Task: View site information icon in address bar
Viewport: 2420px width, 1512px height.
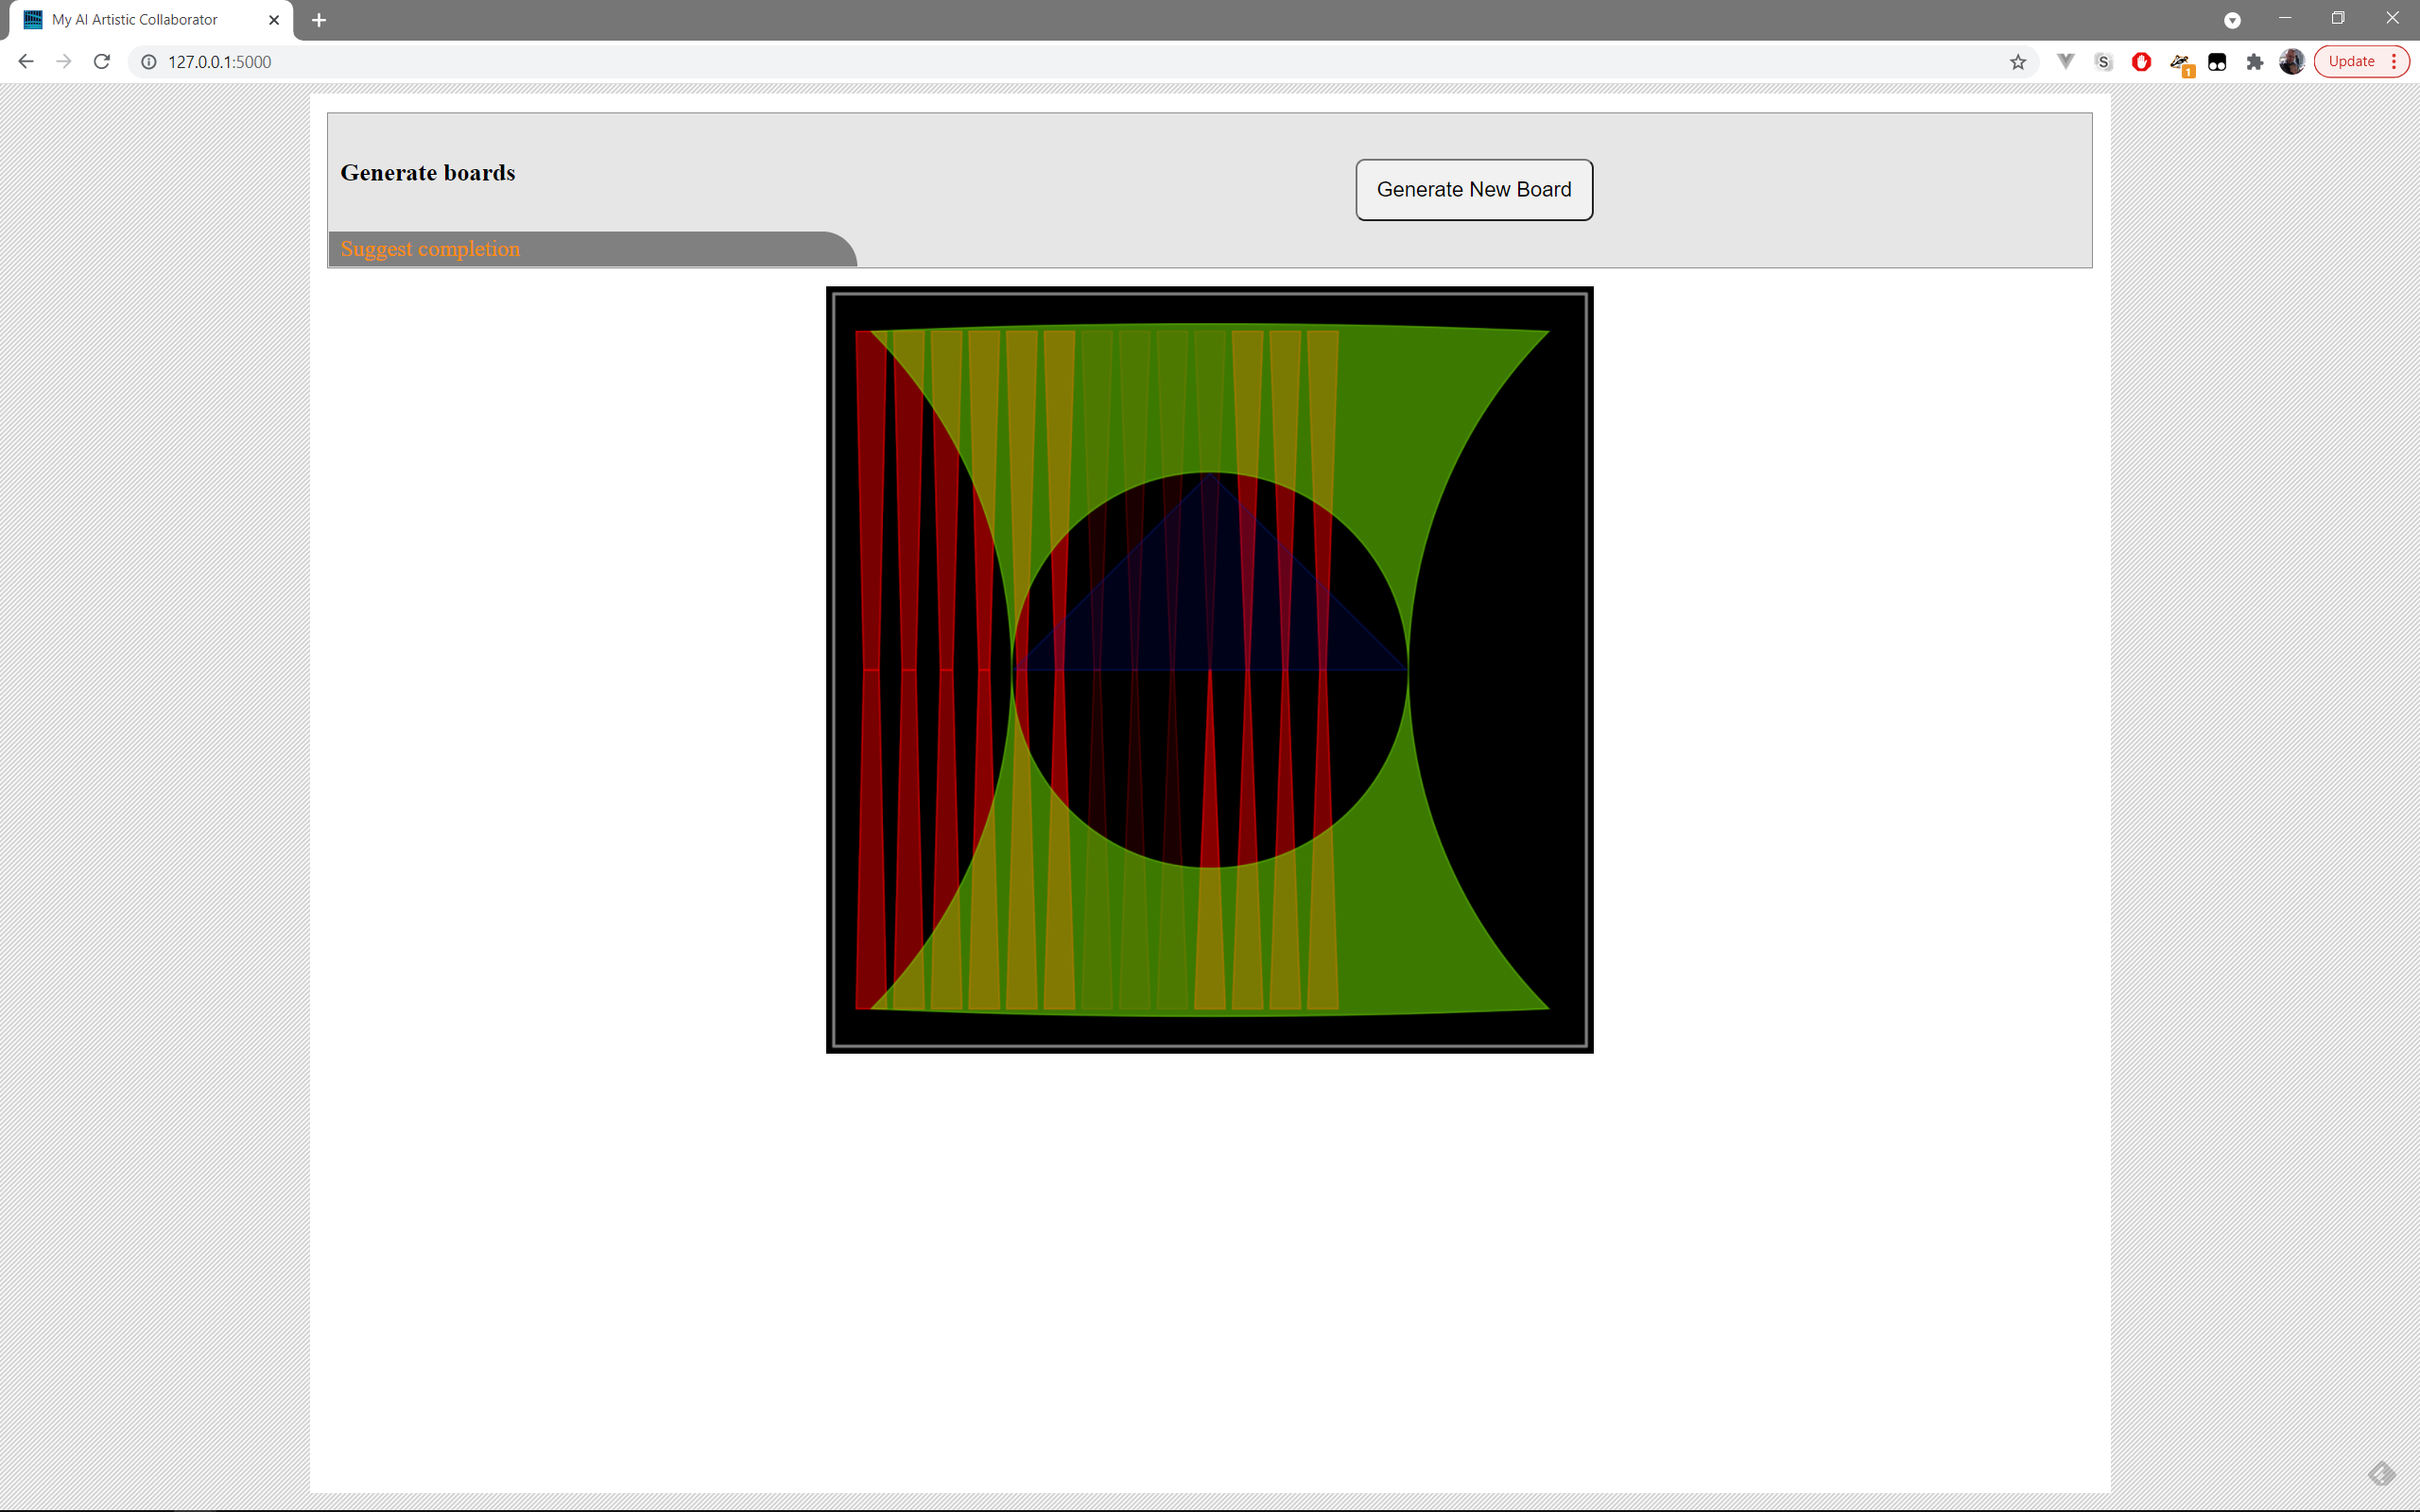Action: [149, 62]
